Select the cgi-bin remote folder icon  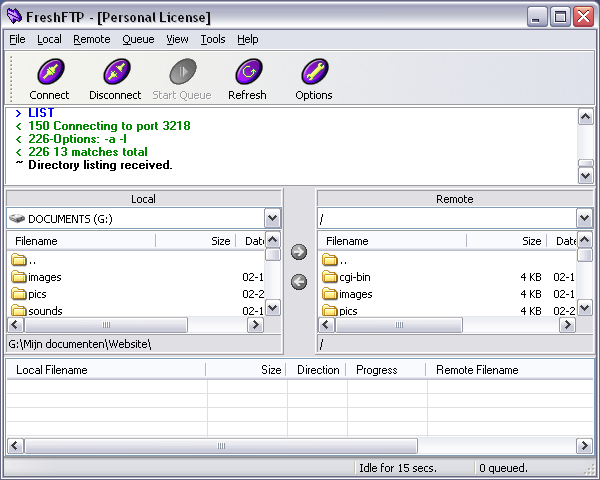point(330,277)
